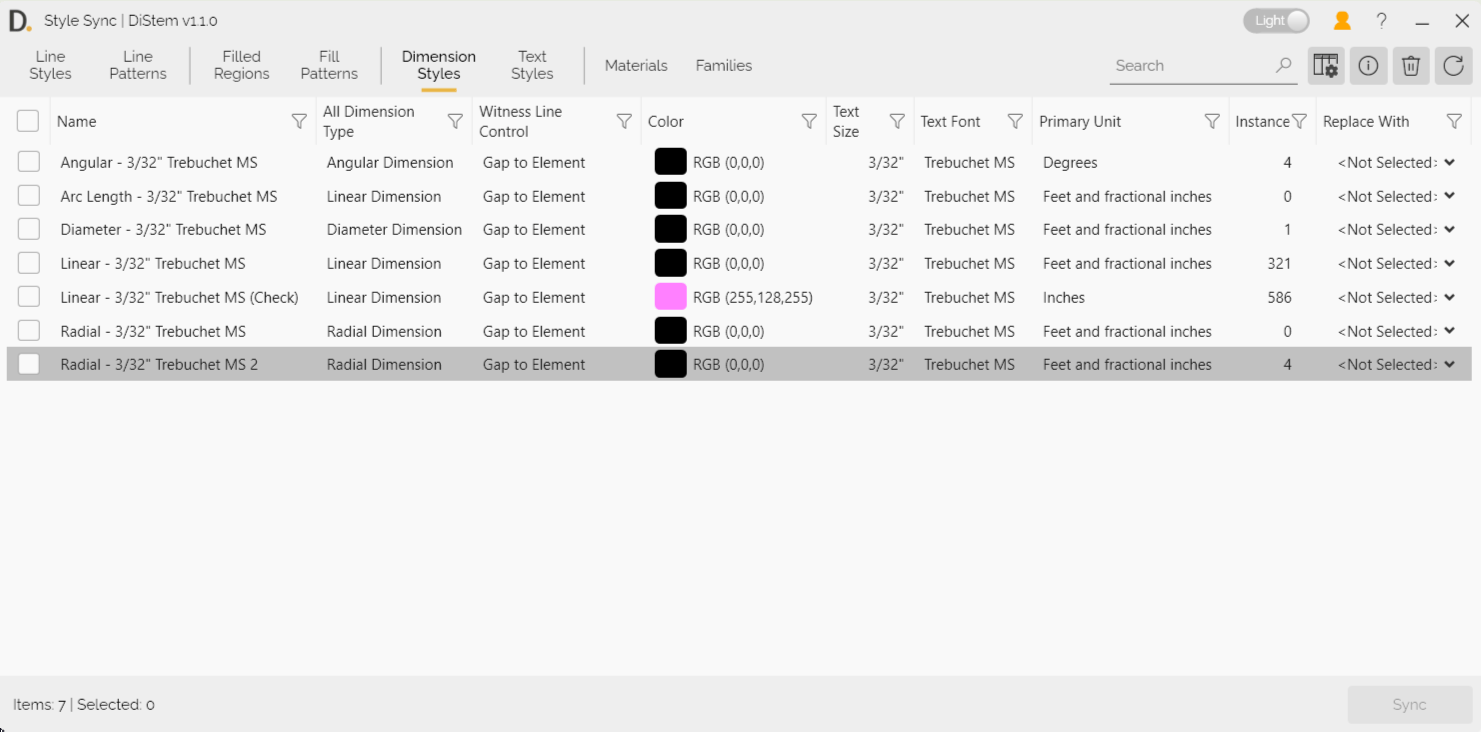
Task: Open the user account icon
Action: (1342, 21)
